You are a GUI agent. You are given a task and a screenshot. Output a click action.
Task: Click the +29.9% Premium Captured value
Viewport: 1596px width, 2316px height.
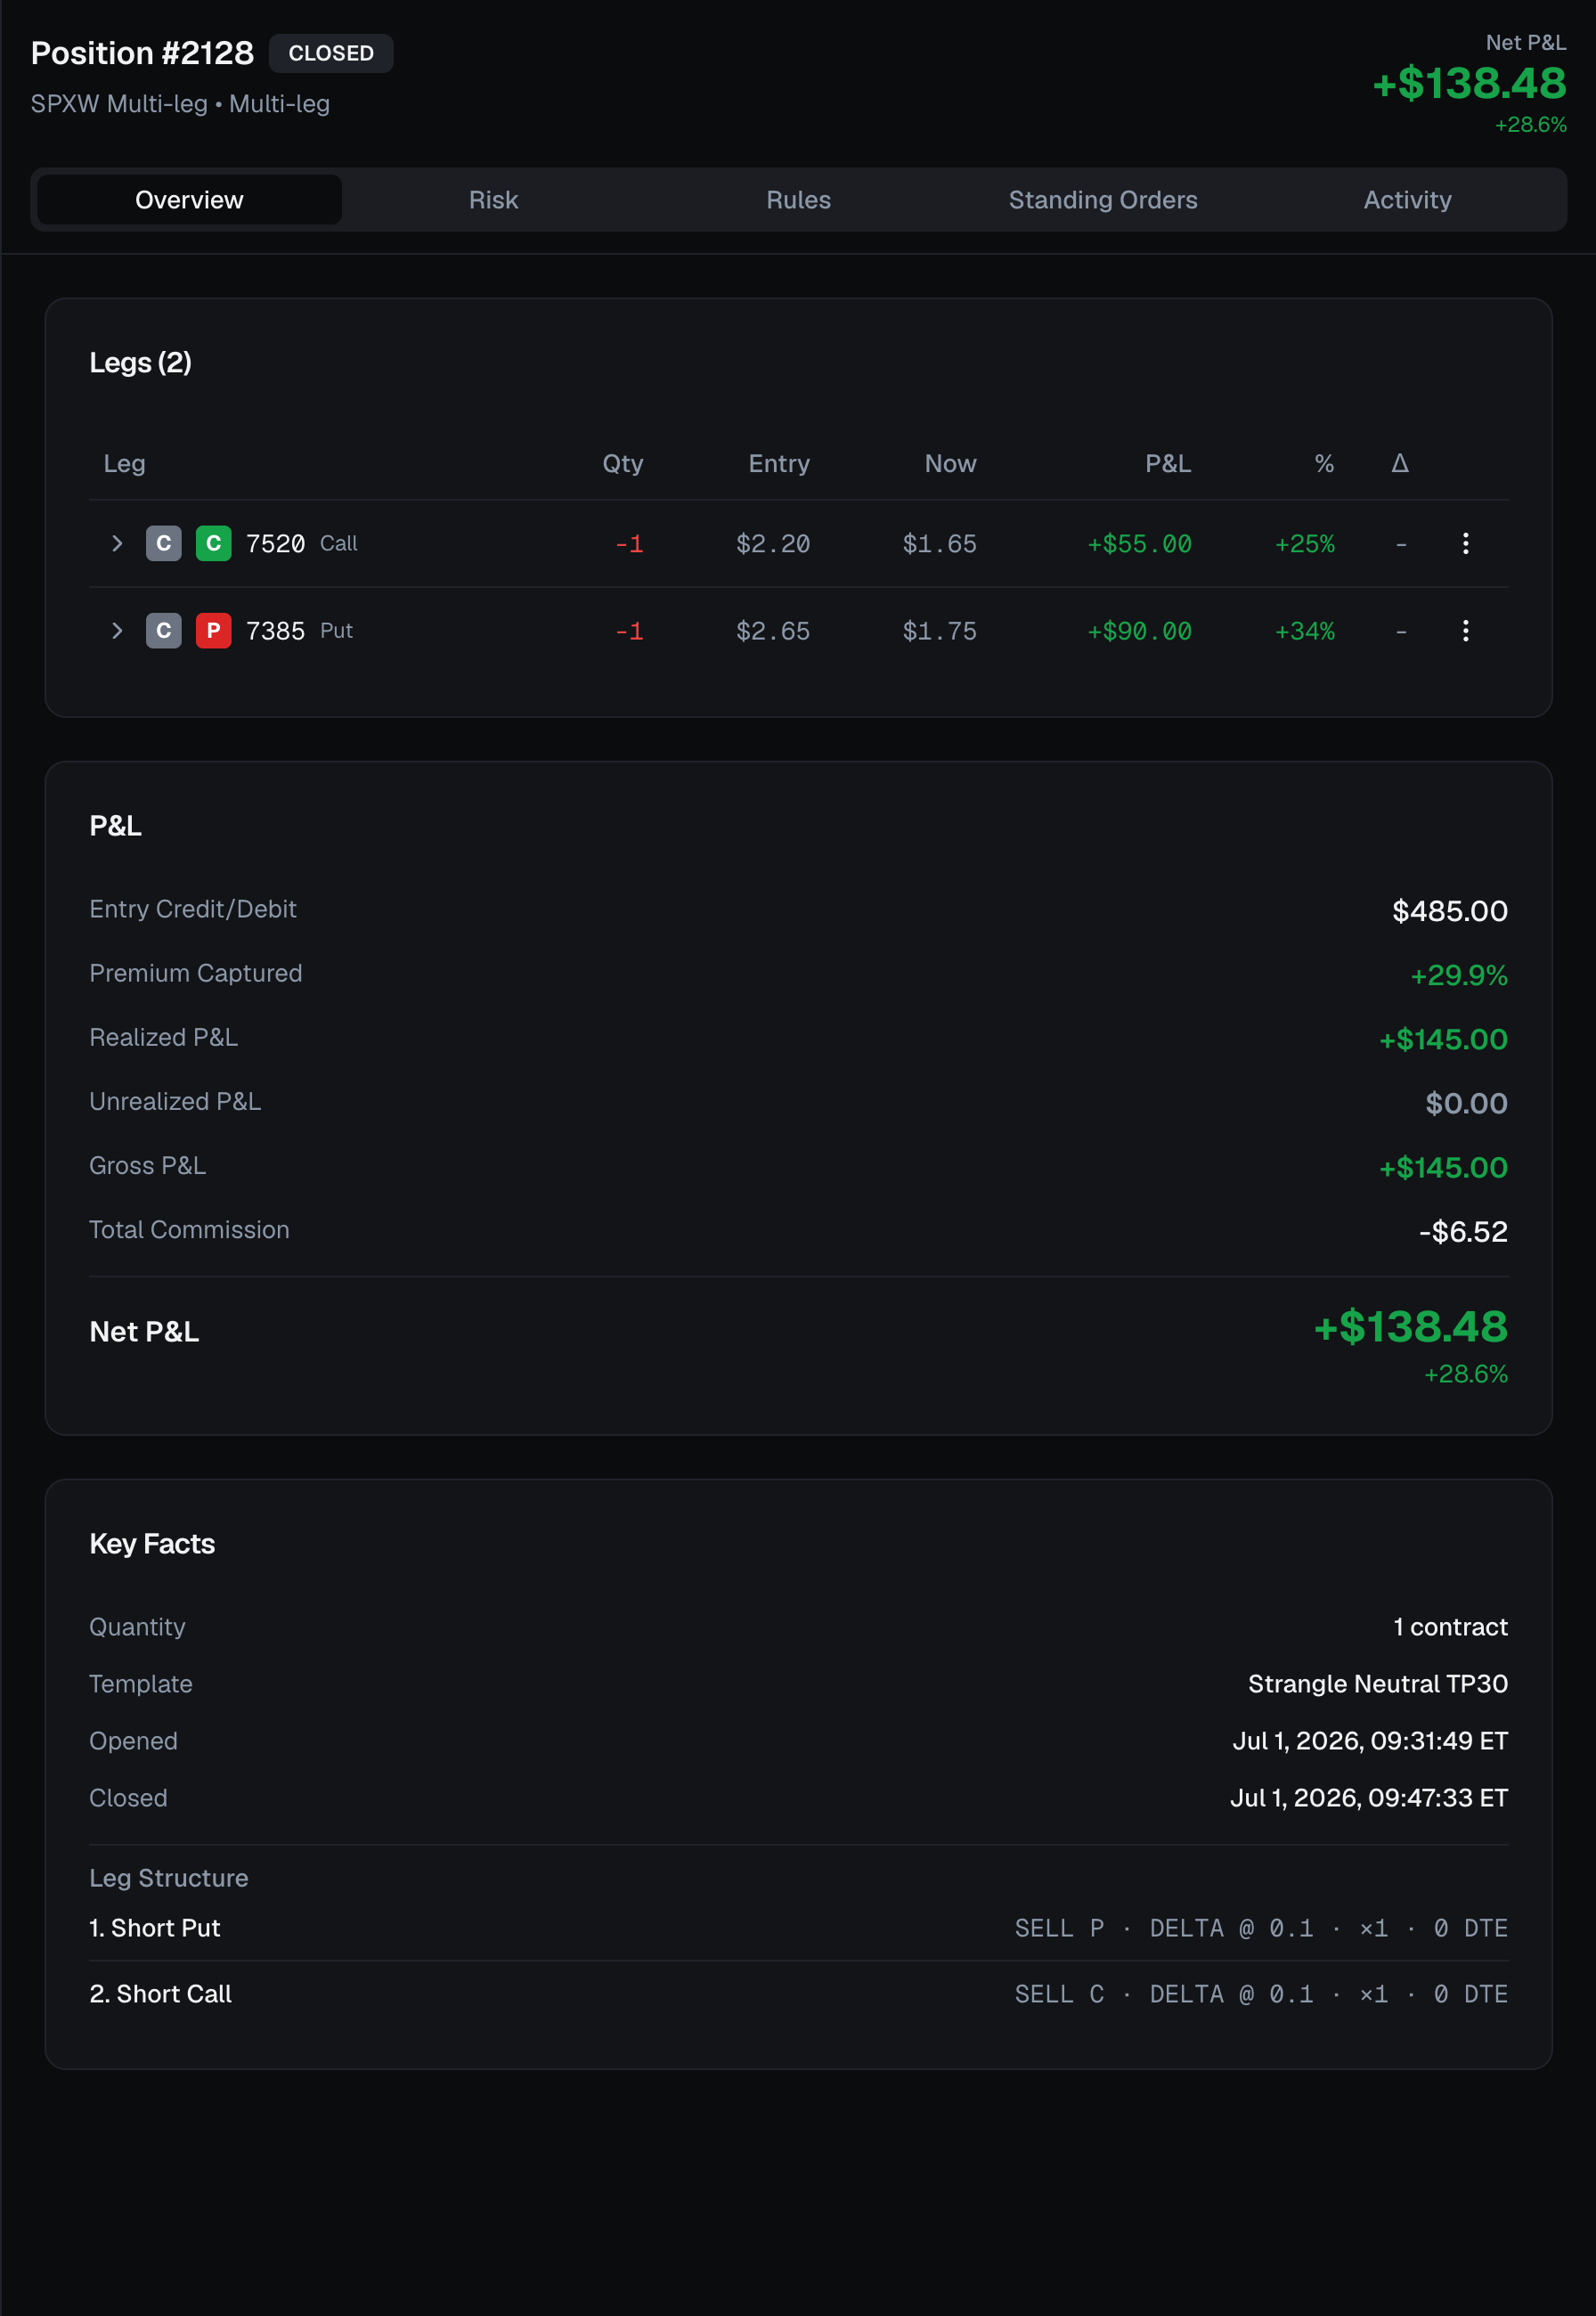coord(1459,975)
